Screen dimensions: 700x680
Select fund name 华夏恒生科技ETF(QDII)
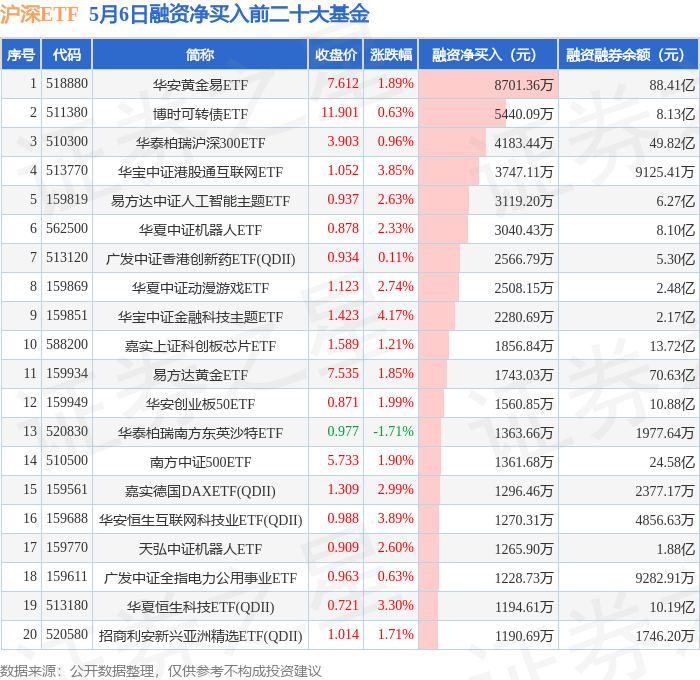click(x=200, y=607)
